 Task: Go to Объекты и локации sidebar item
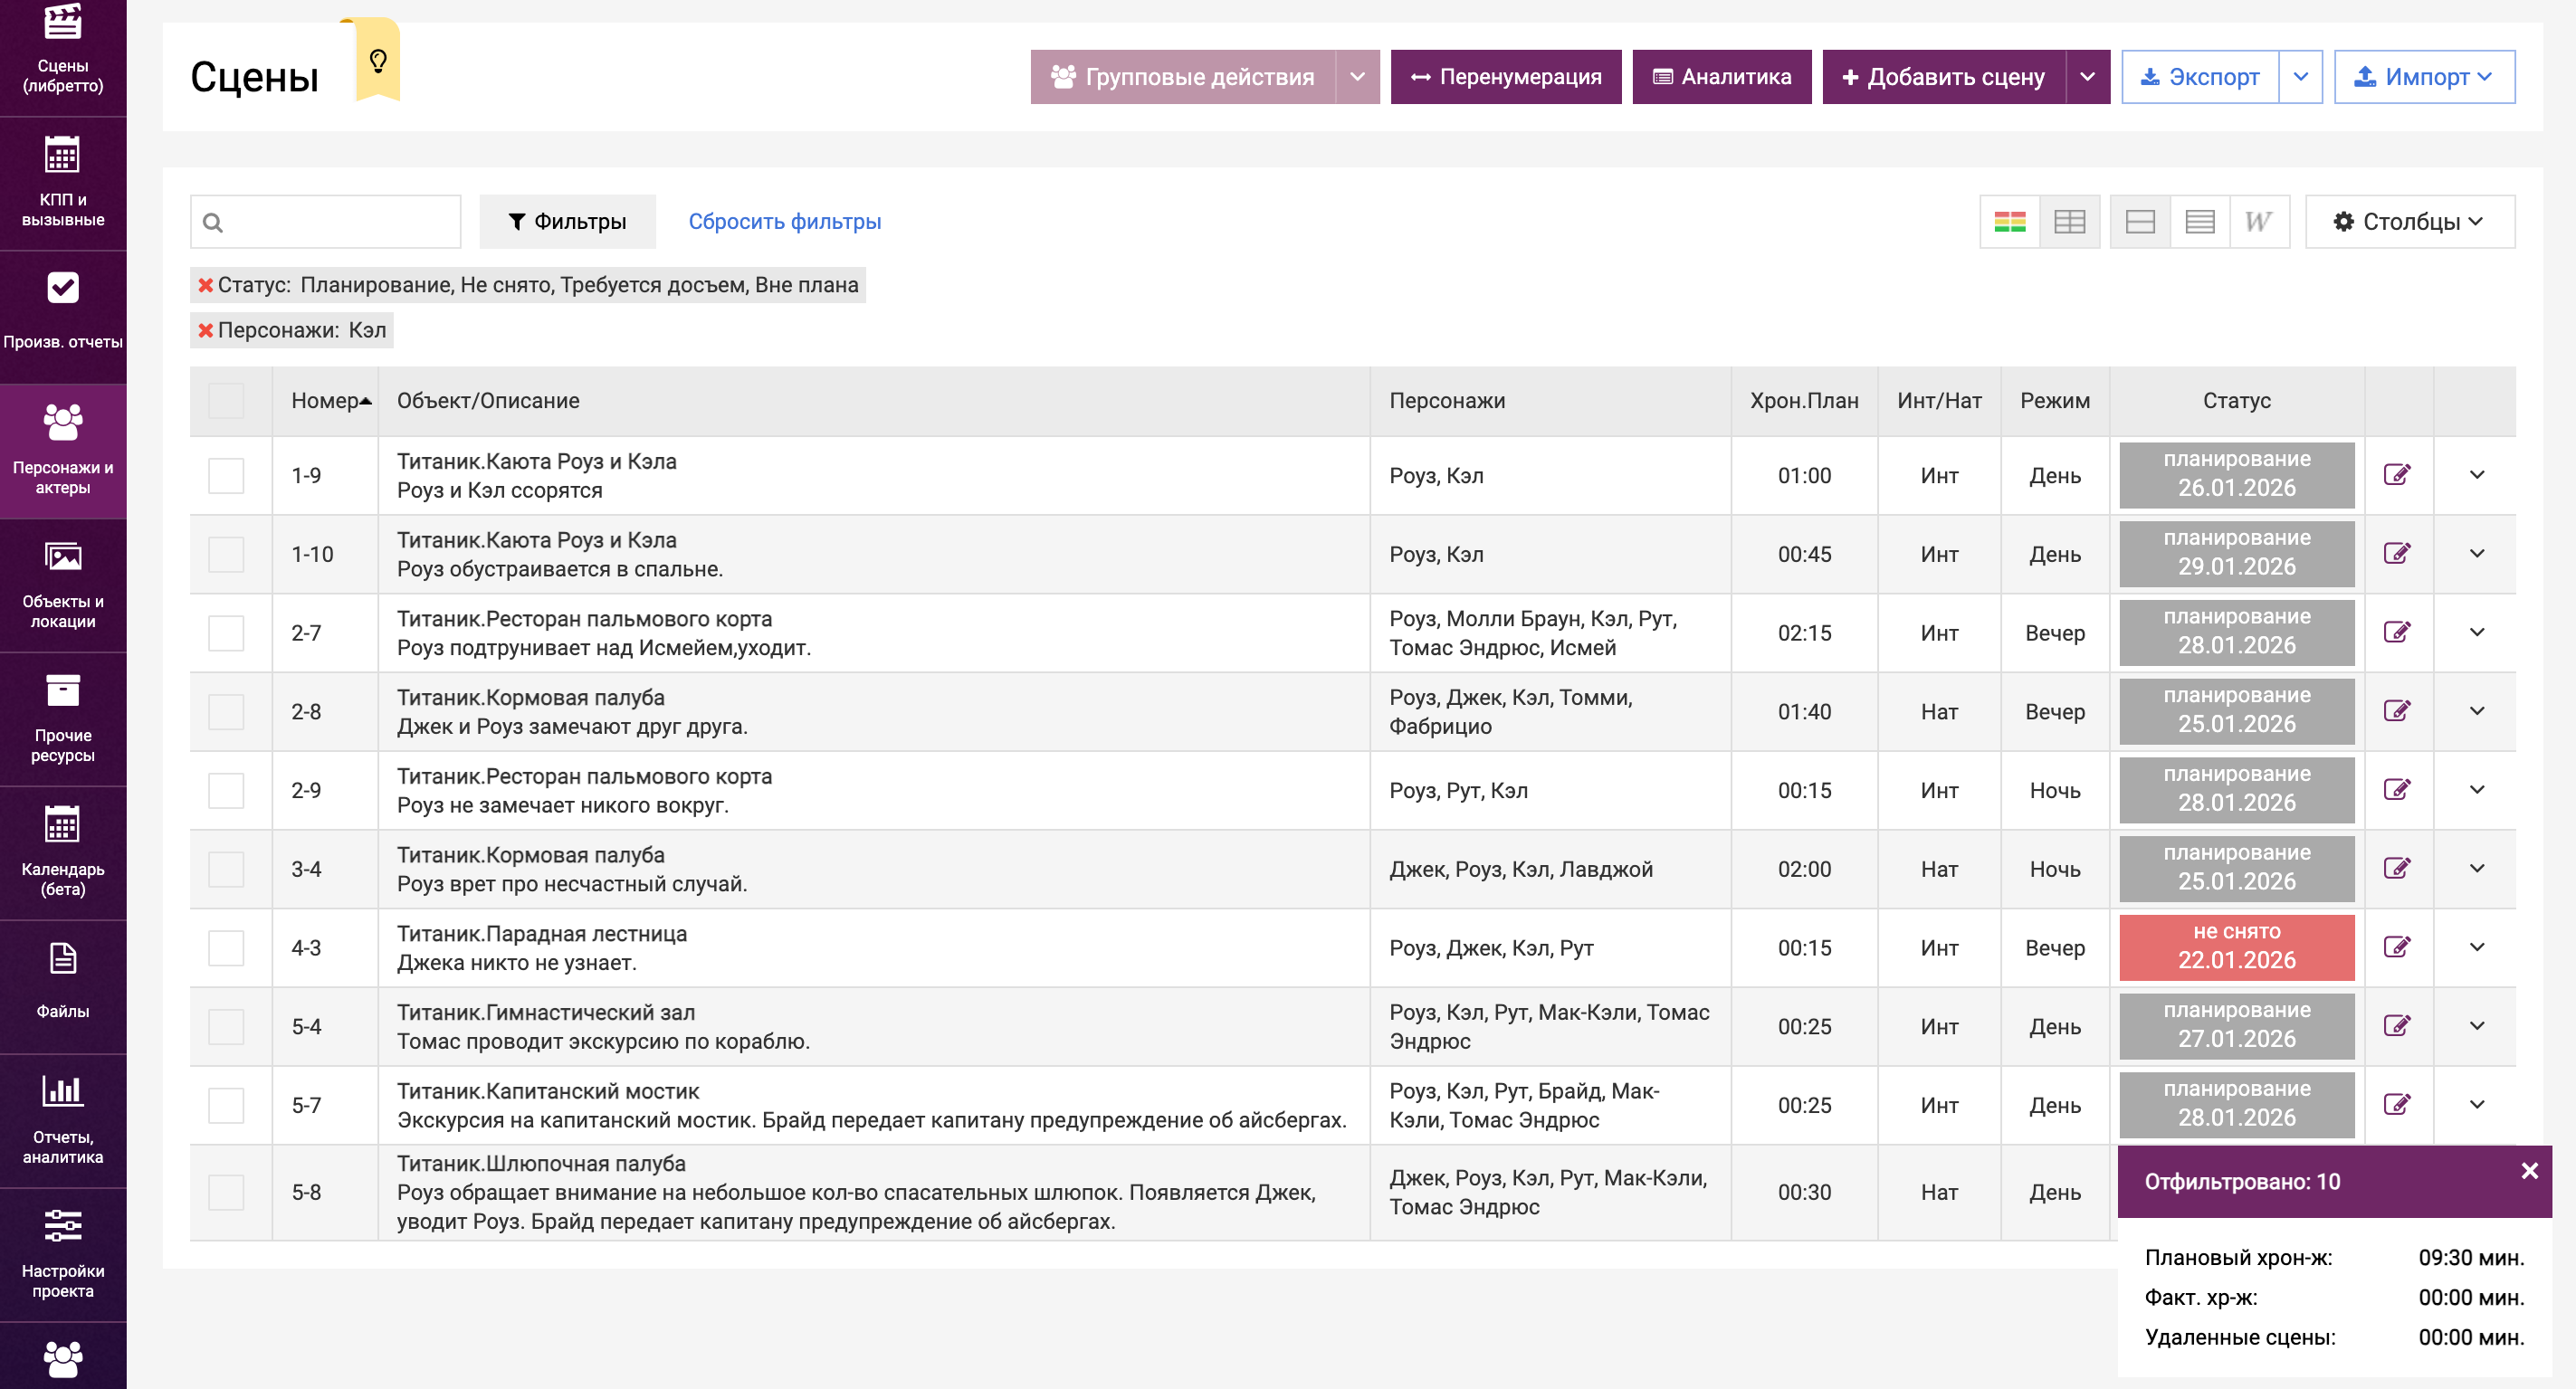coord(63,585)
